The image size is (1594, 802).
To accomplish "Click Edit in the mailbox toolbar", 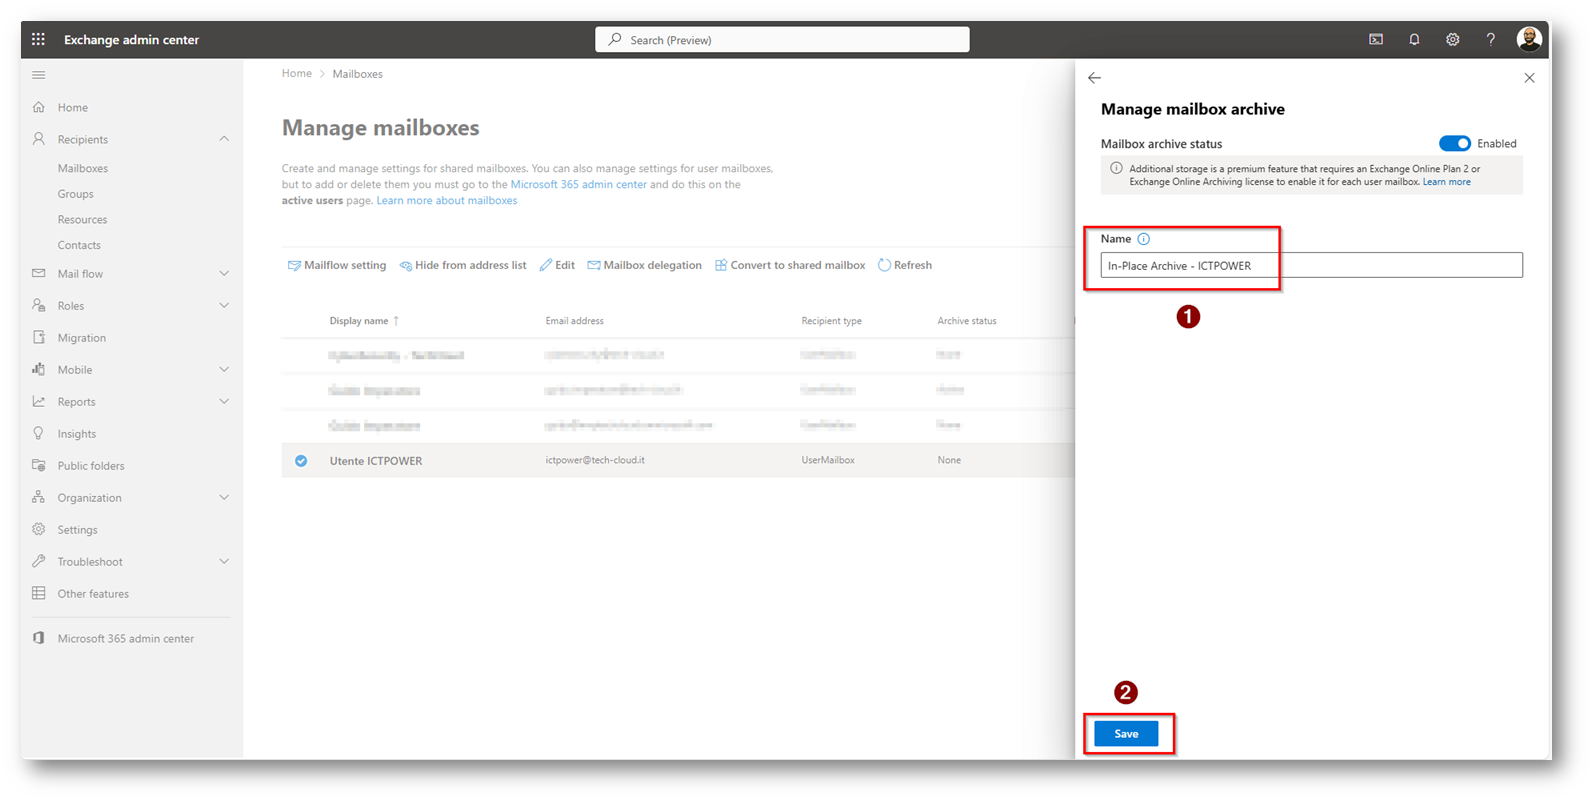I will point(557,265).
